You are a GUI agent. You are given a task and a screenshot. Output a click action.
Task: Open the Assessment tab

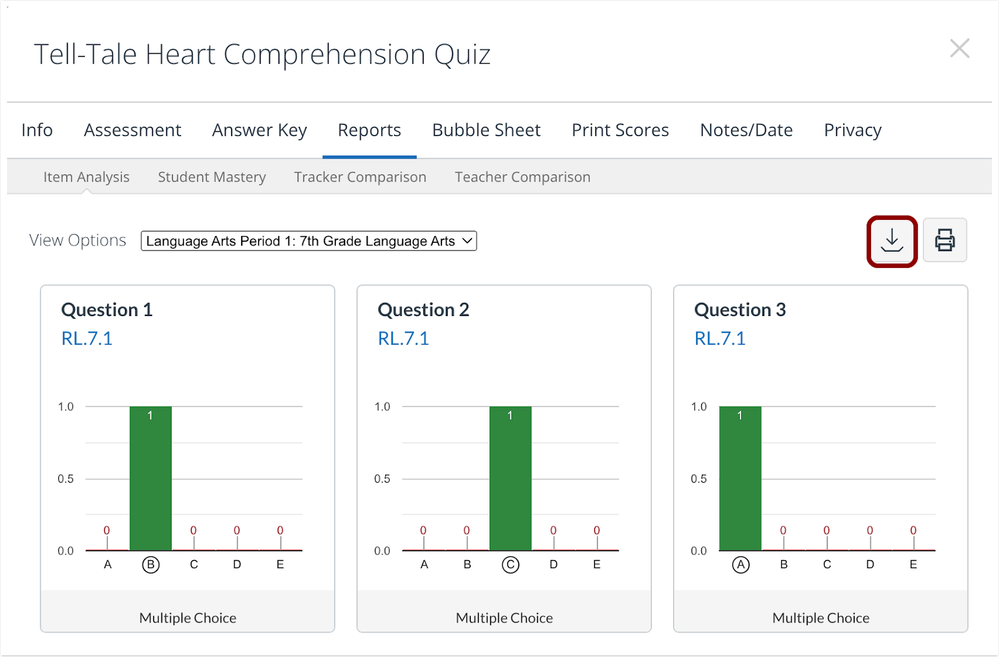point(133,130)
